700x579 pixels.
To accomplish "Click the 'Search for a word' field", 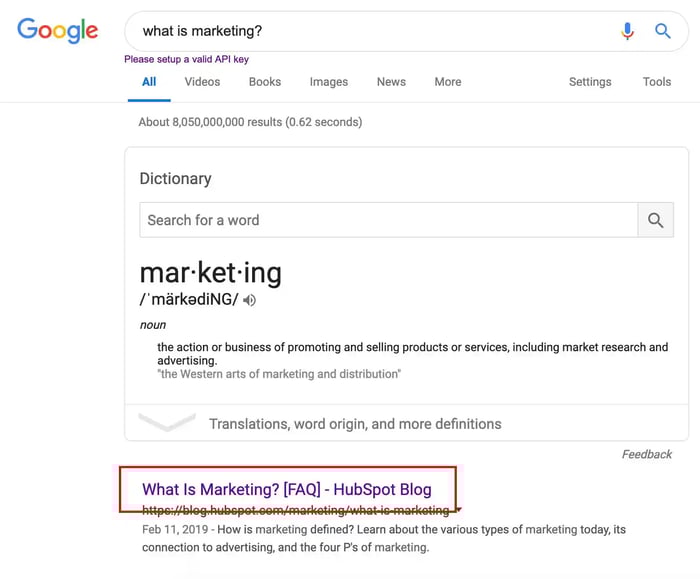I will [388, 220].
